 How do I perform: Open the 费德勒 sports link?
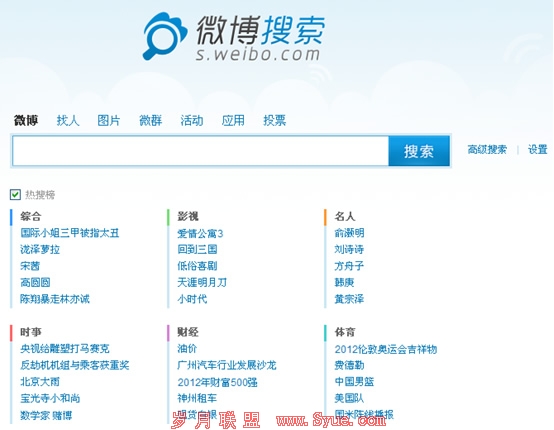click(x=349, y=365)
